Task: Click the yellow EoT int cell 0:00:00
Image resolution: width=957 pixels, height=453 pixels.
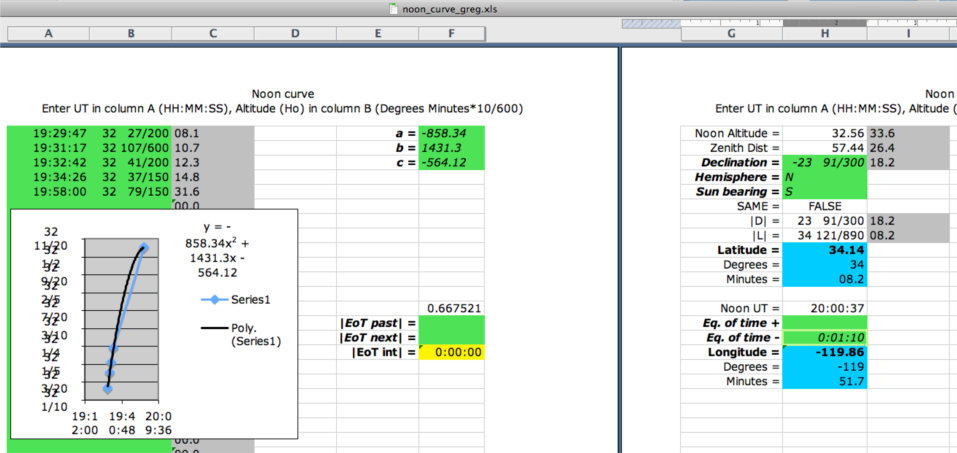Action: 452,352
